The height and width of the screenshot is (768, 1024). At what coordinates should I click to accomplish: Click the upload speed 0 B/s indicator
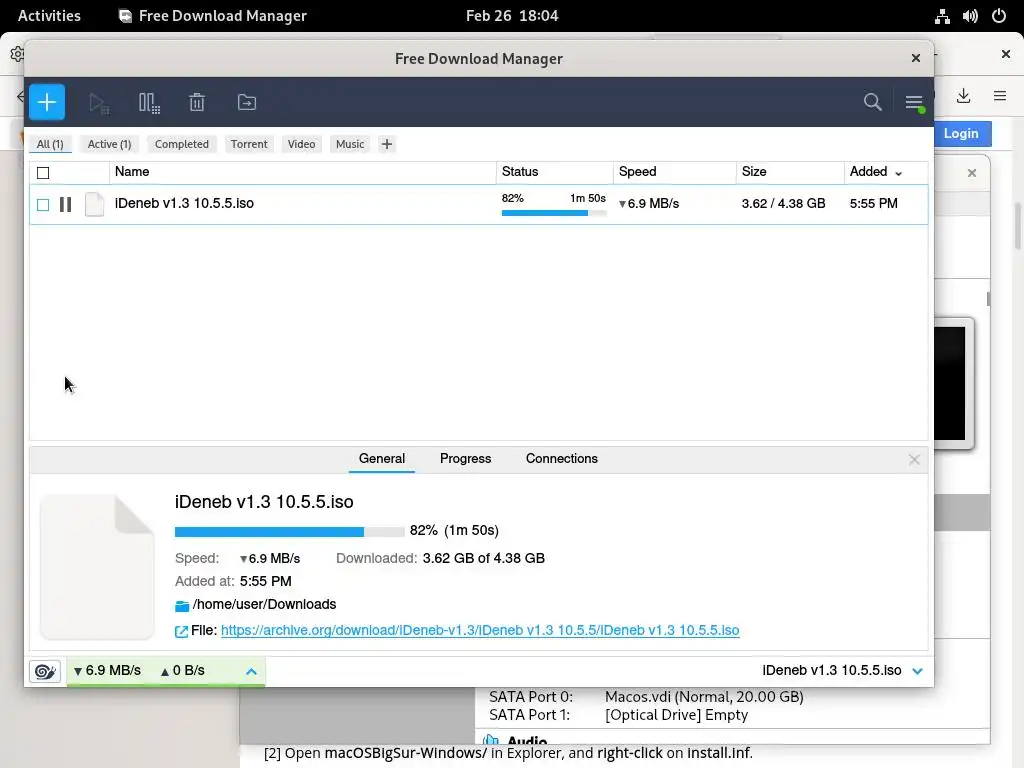click(183, 671)
